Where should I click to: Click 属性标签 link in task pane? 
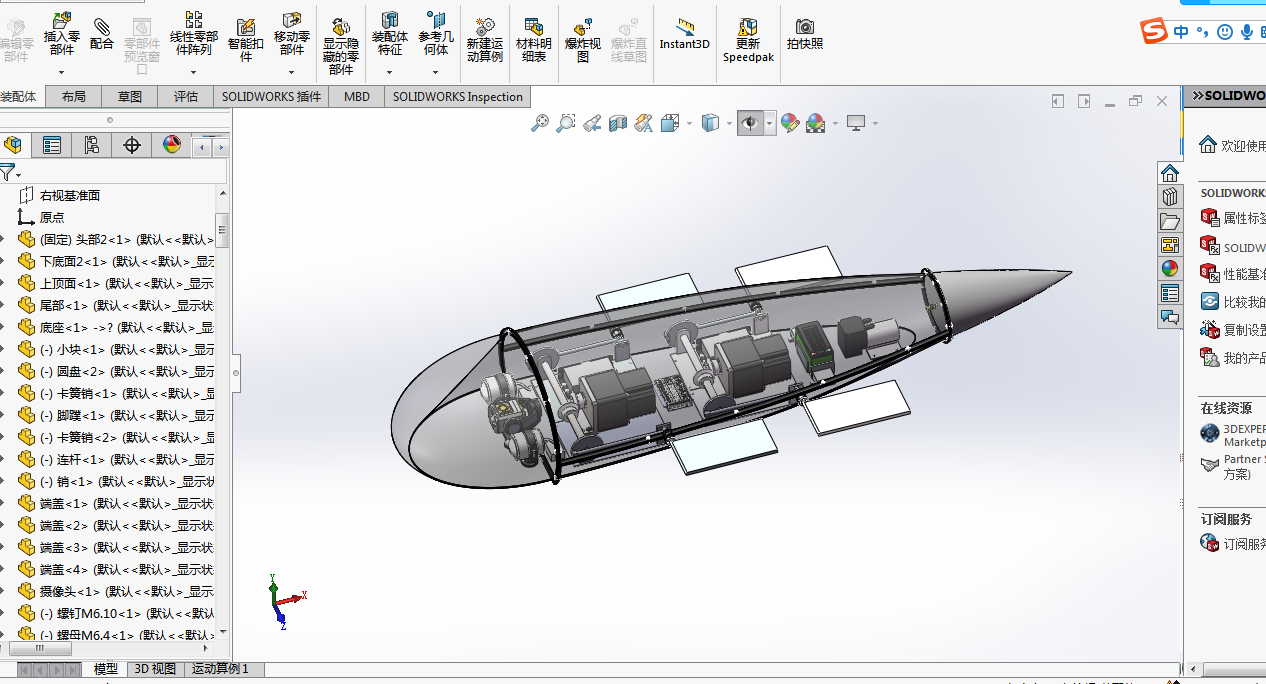[x=1244, y=218]
